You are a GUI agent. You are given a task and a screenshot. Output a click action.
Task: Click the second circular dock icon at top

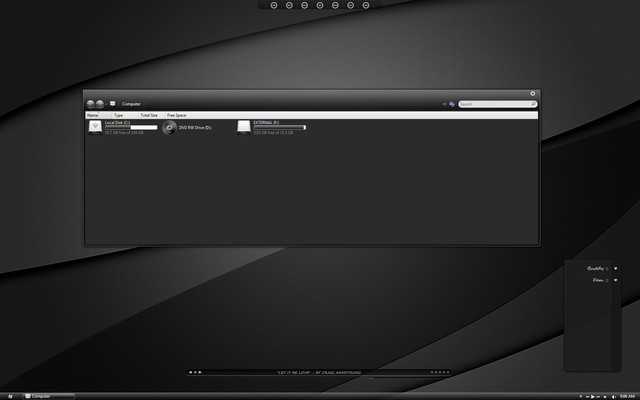click(289, 5)
